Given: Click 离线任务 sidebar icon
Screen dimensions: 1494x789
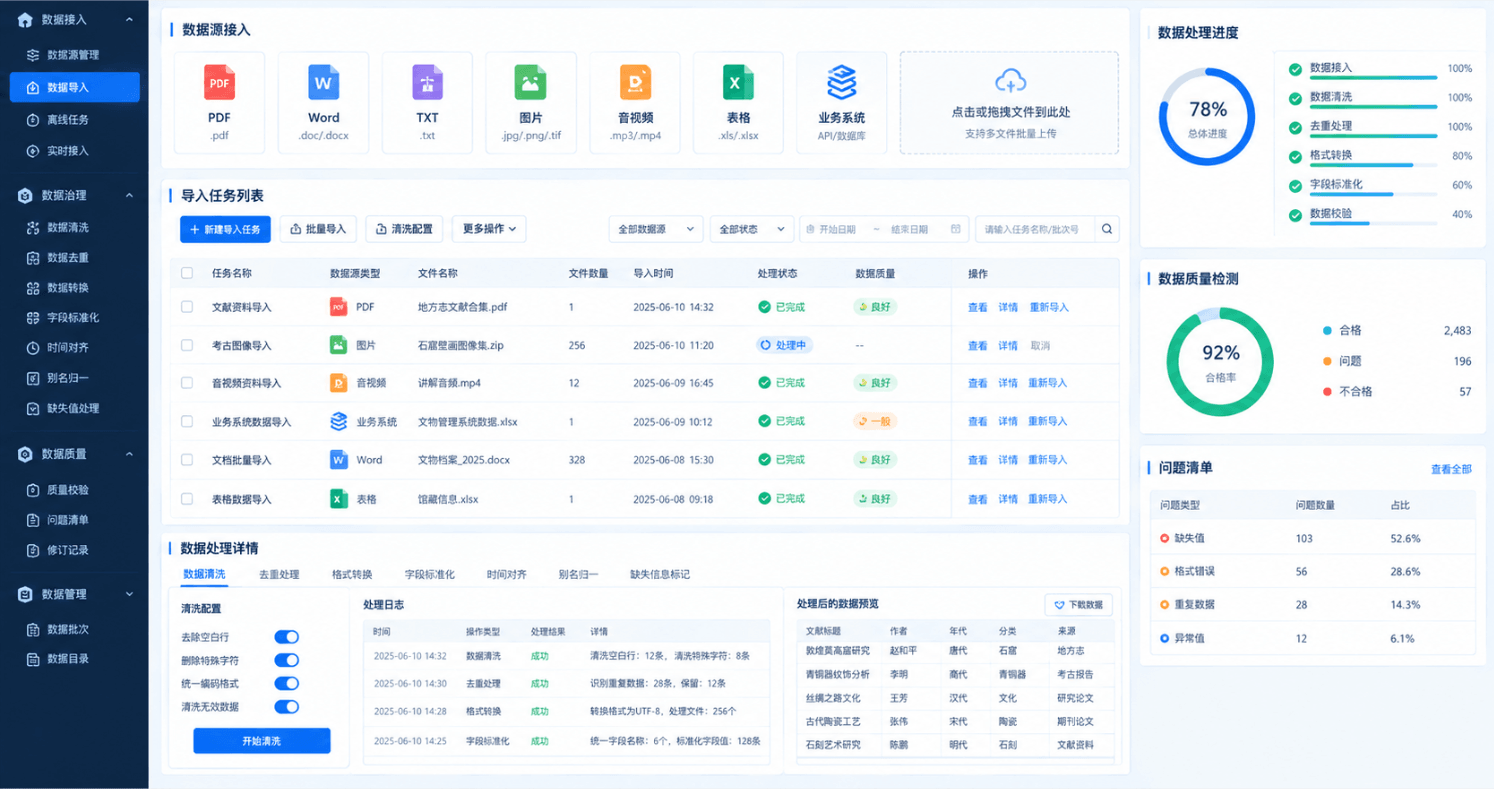Looking at the screenshot, I should pyautogui.click(x=33, y=120).
